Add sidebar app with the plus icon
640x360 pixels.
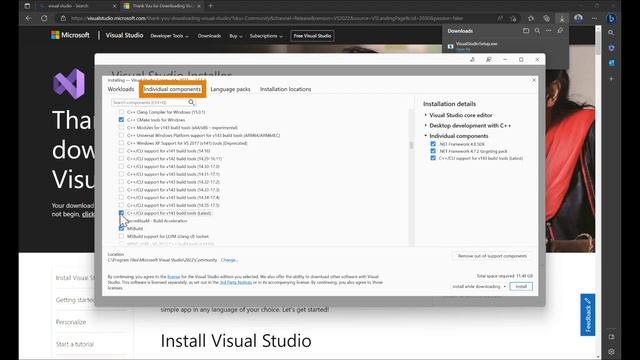click(611, 78)
